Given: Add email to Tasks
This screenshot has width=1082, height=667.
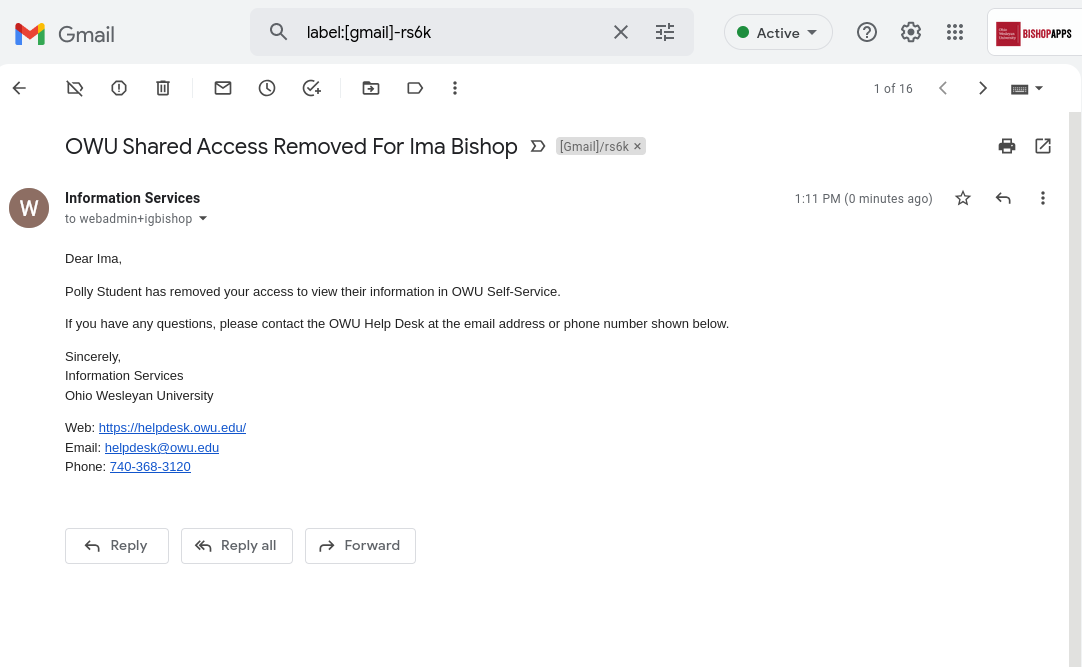Looking at the screenshot, I should pos(311,88).
